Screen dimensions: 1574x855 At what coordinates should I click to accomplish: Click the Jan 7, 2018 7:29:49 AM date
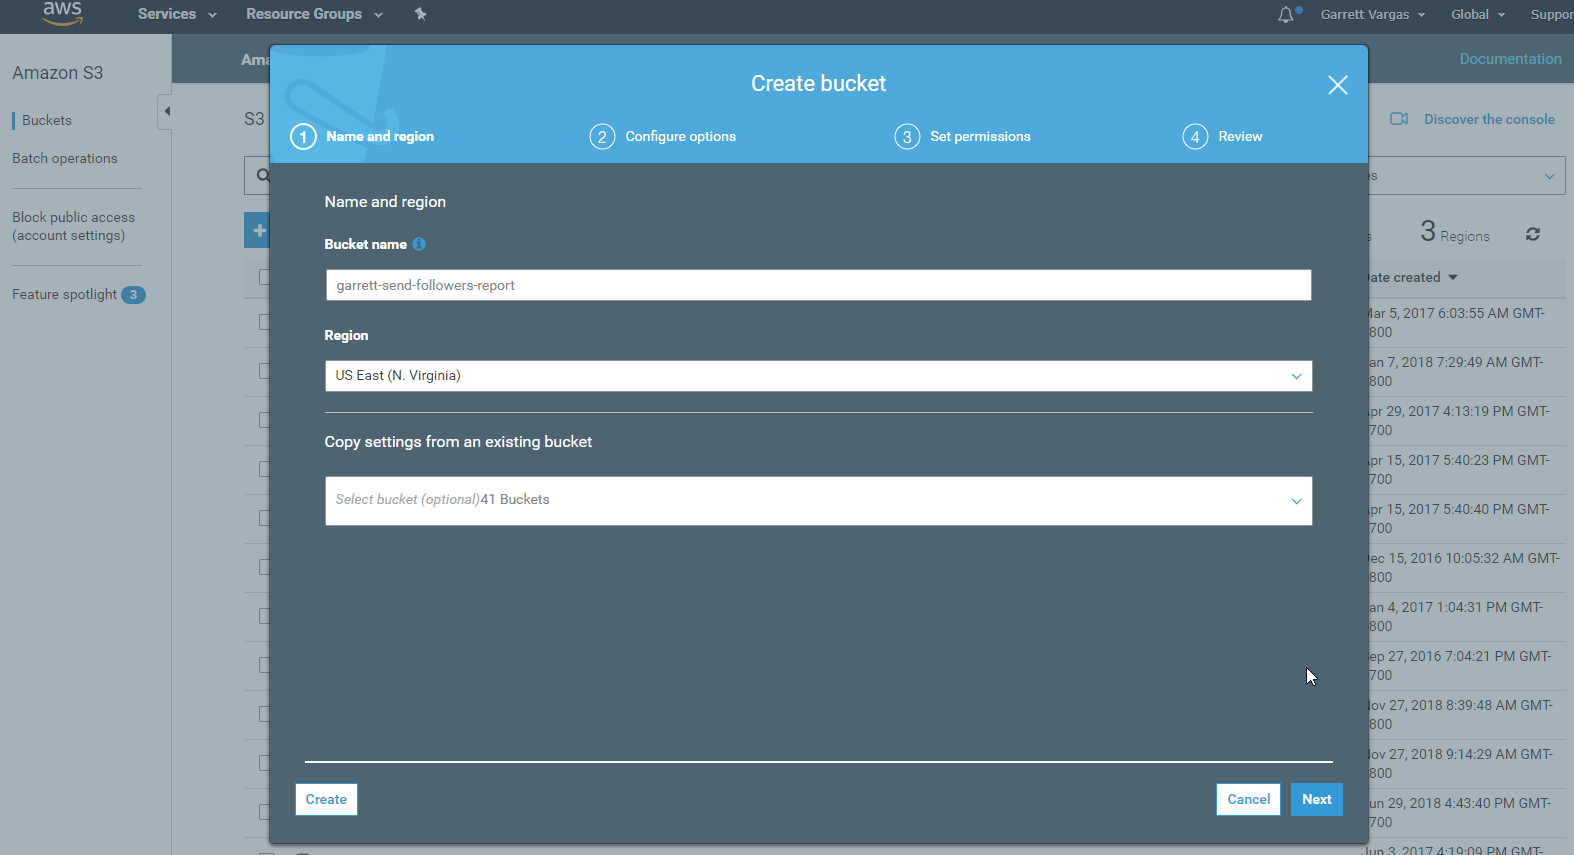[1456, 372]
